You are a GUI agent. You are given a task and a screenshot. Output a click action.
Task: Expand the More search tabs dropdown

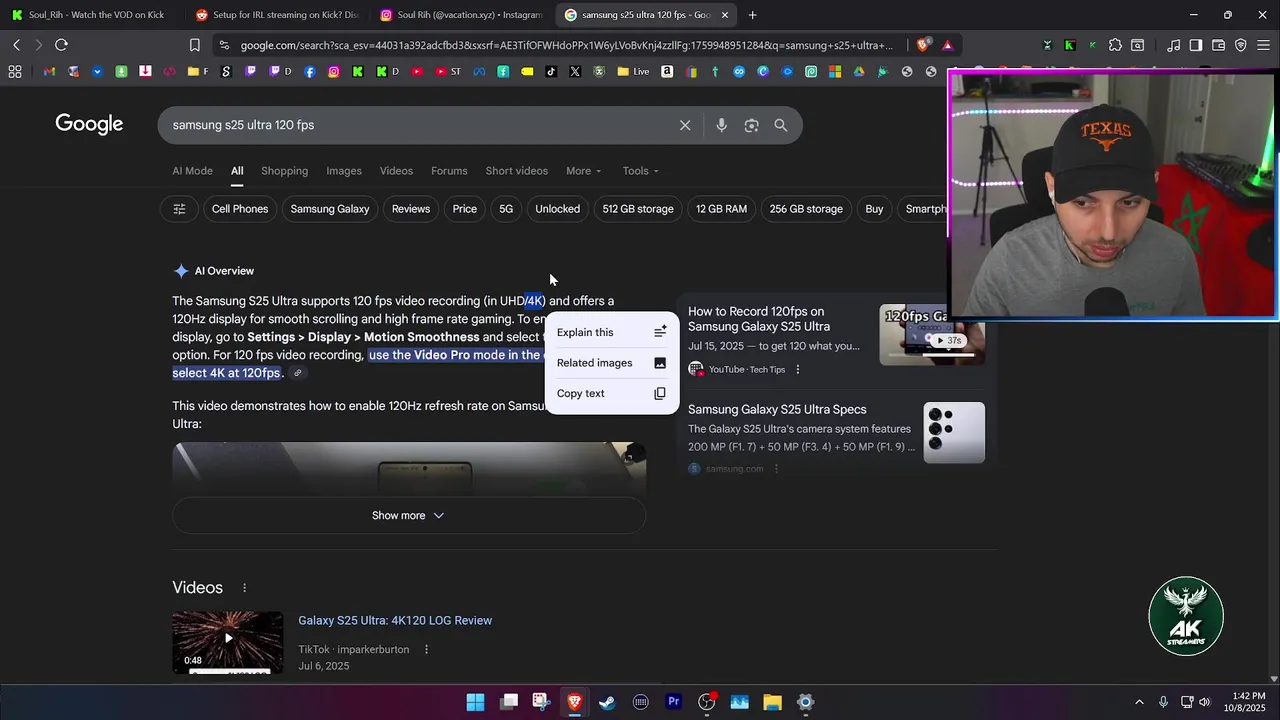[584, 171]
